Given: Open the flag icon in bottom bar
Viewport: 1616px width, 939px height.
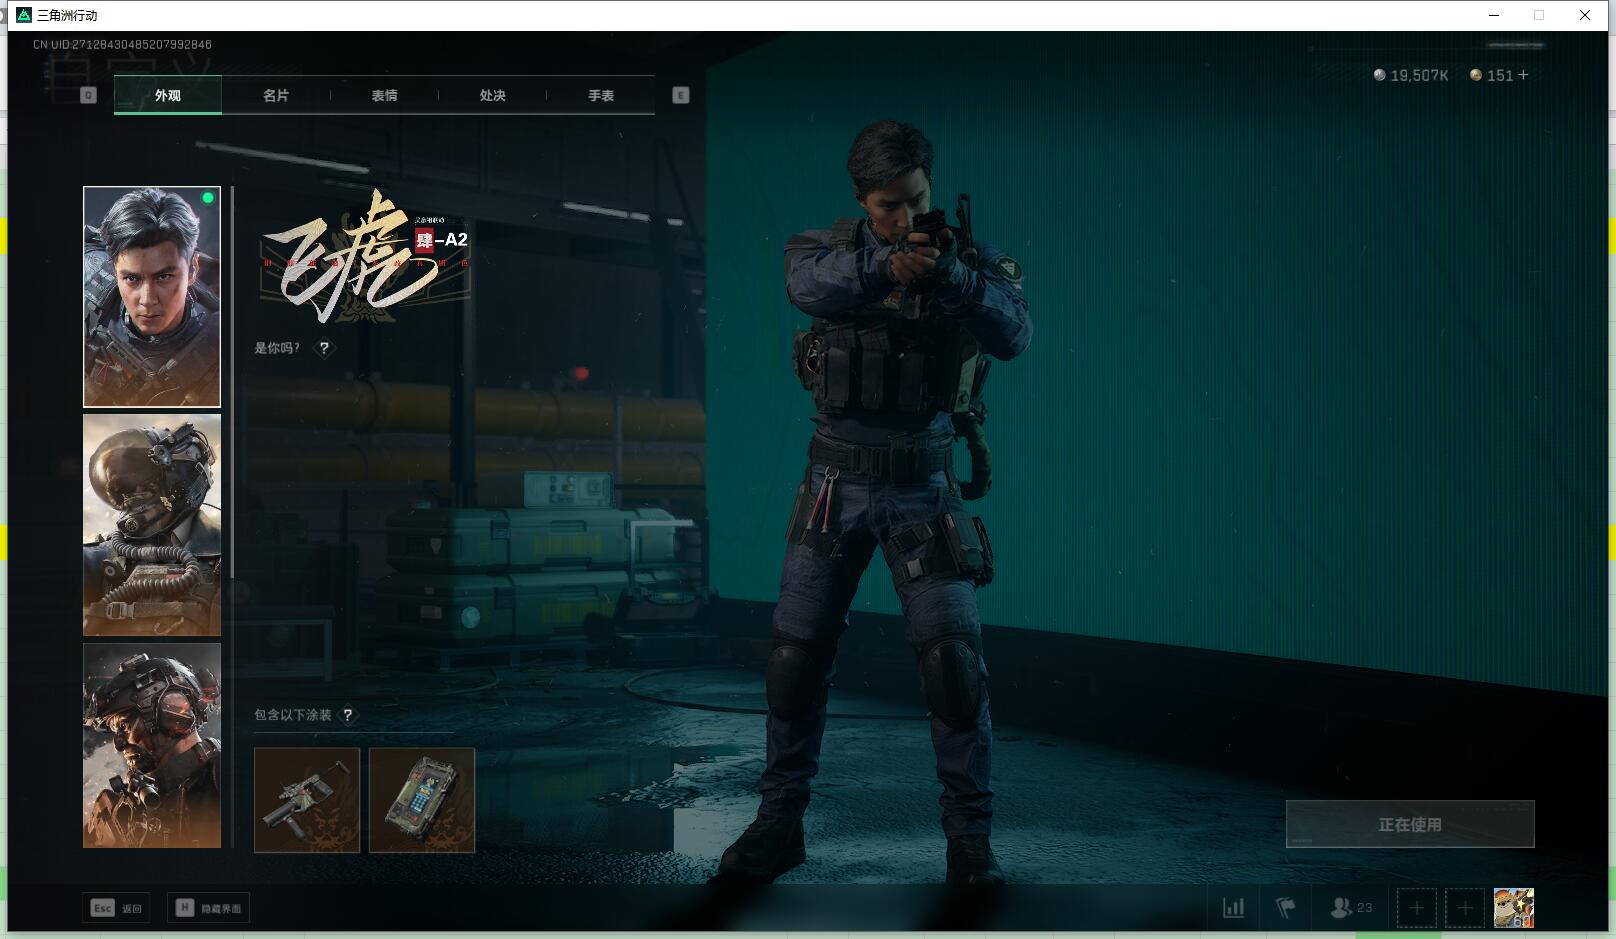Looking at the screenshot, I should pyautogui.click(x=1286, y=908).
